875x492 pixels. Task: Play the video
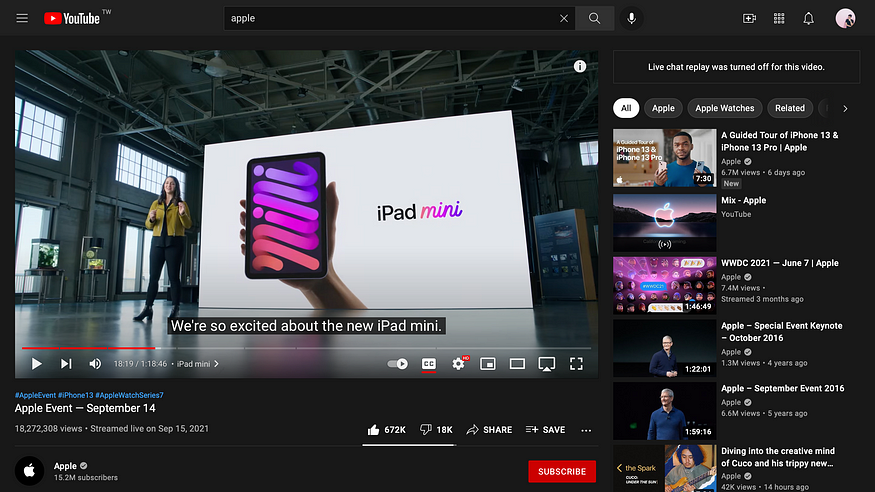point(36,364)
